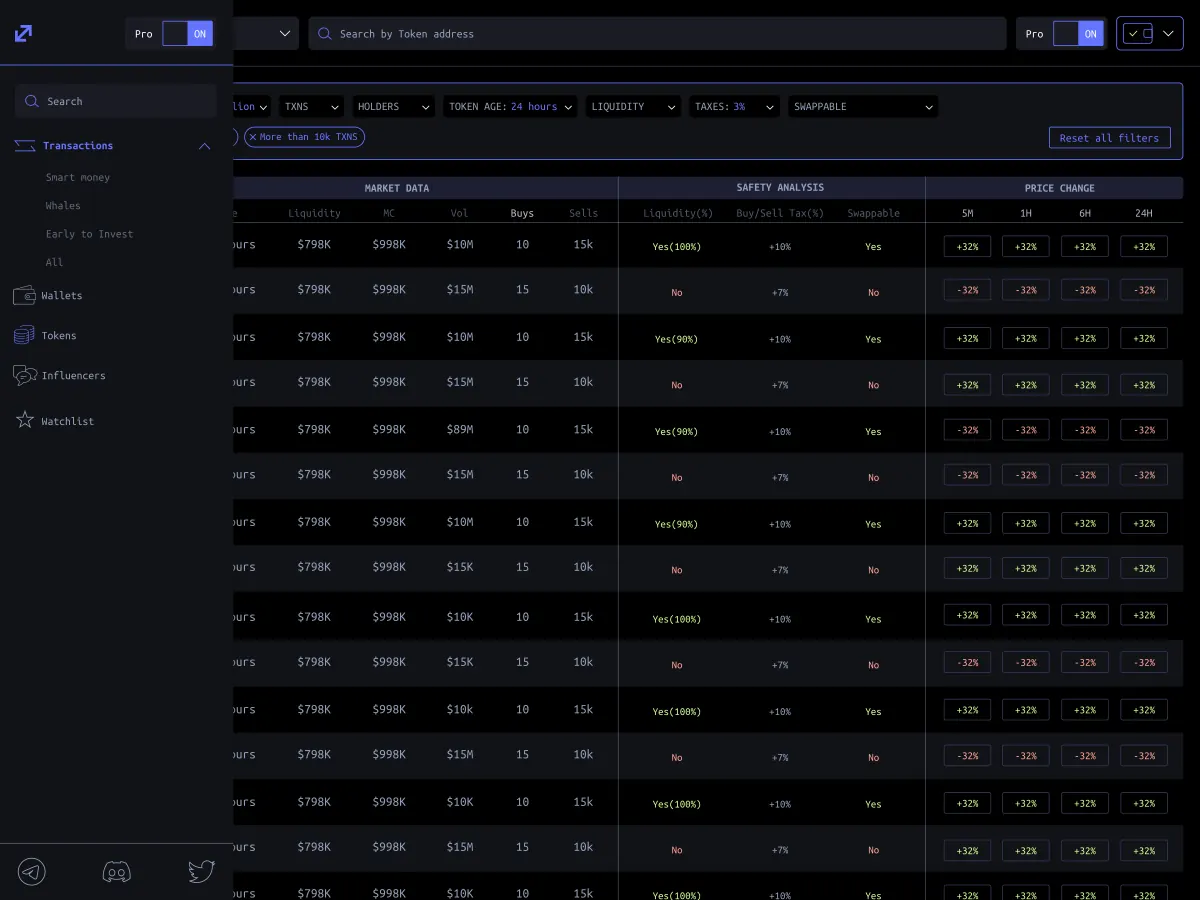Focus the sidebar Search field
This screenshot has height=900, width=1200.
(x=116, y=101)
